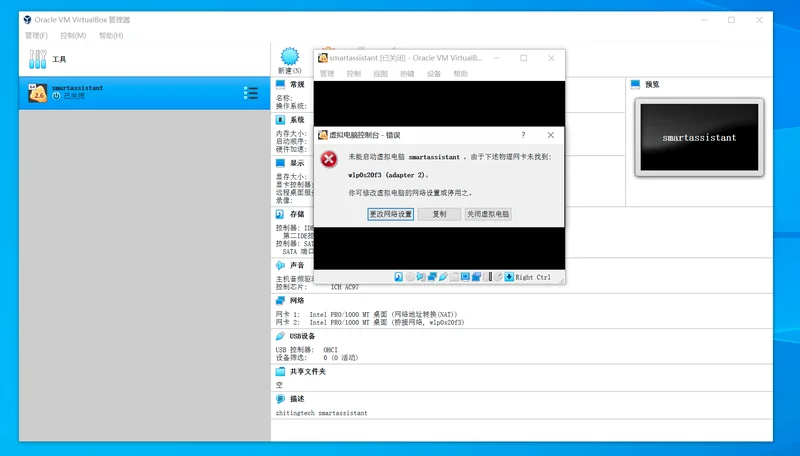This screenshot has width=800, height=456.
Task: Click the 网卡 2 bridged wlp0s20f3 line
Action: (x=370, y=322)
